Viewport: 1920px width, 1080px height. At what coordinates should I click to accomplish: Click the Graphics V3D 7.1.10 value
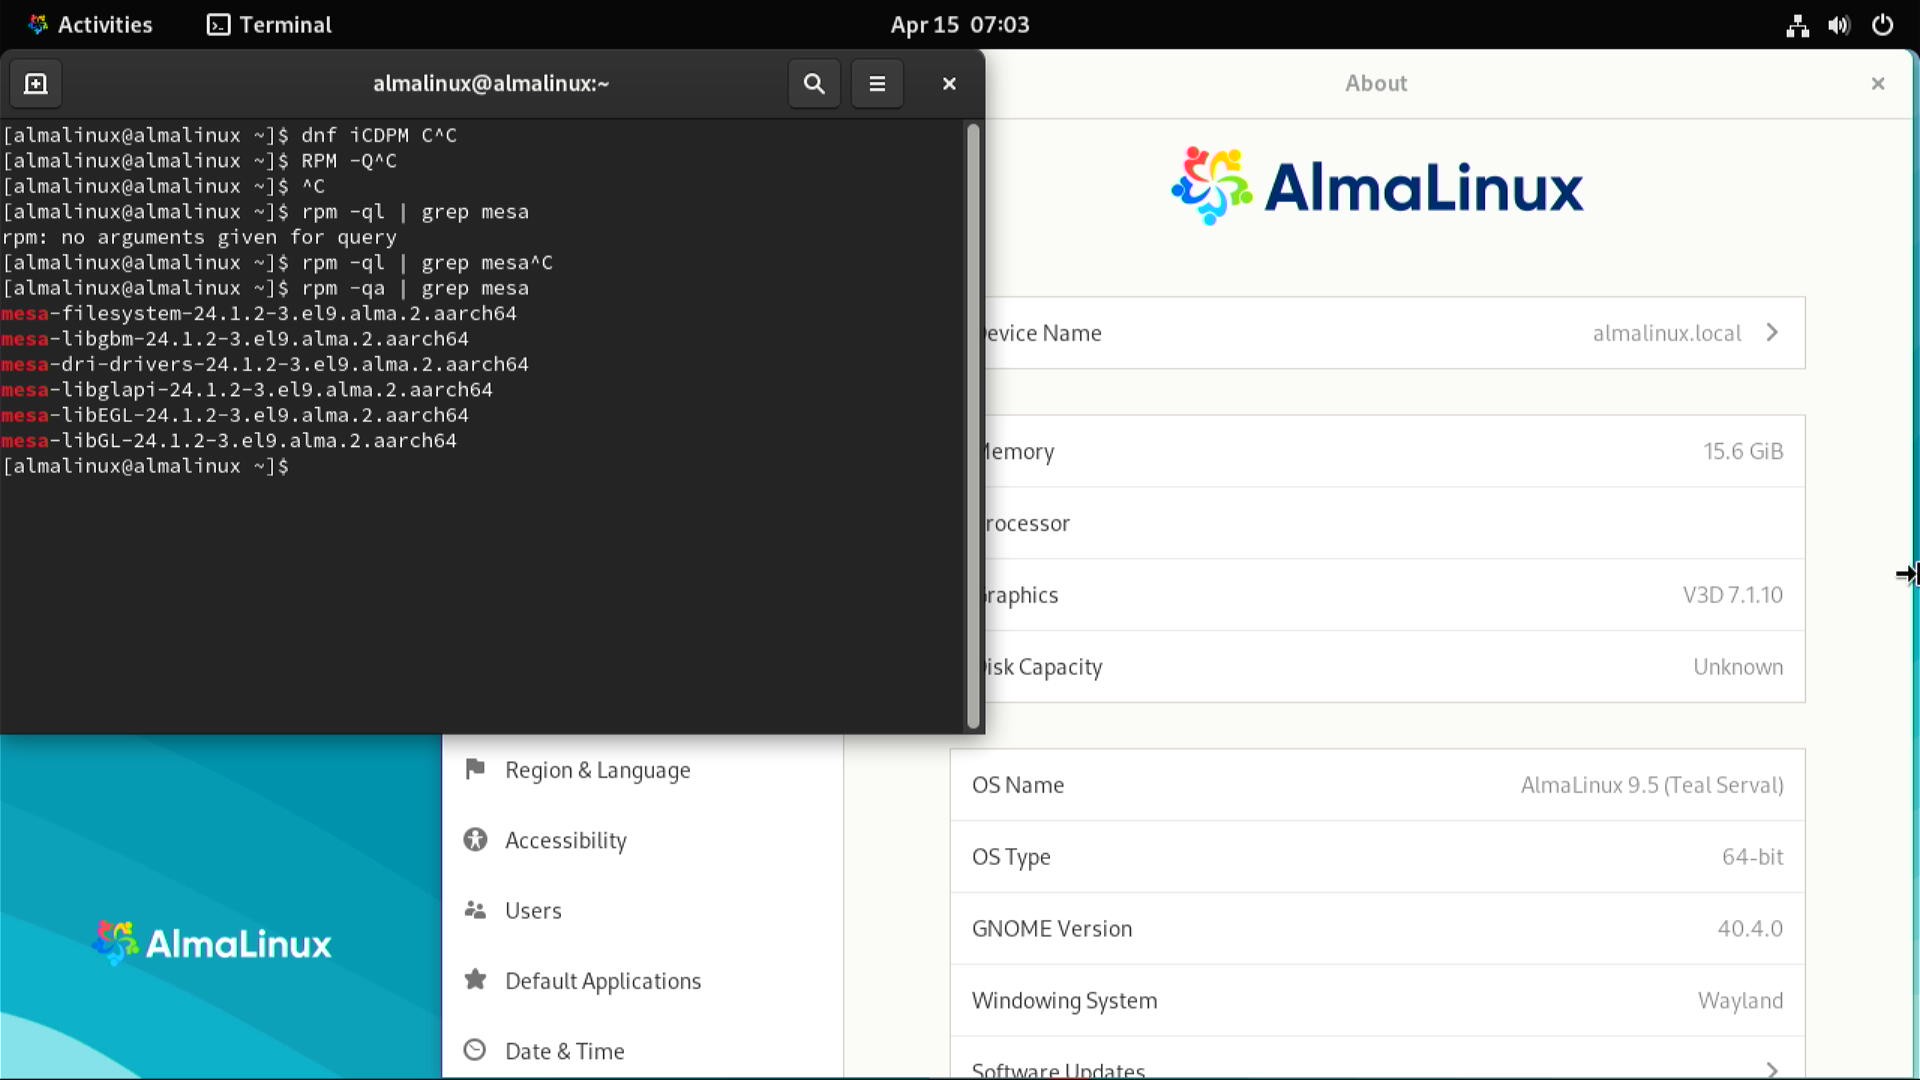[x=1732, y=595]
